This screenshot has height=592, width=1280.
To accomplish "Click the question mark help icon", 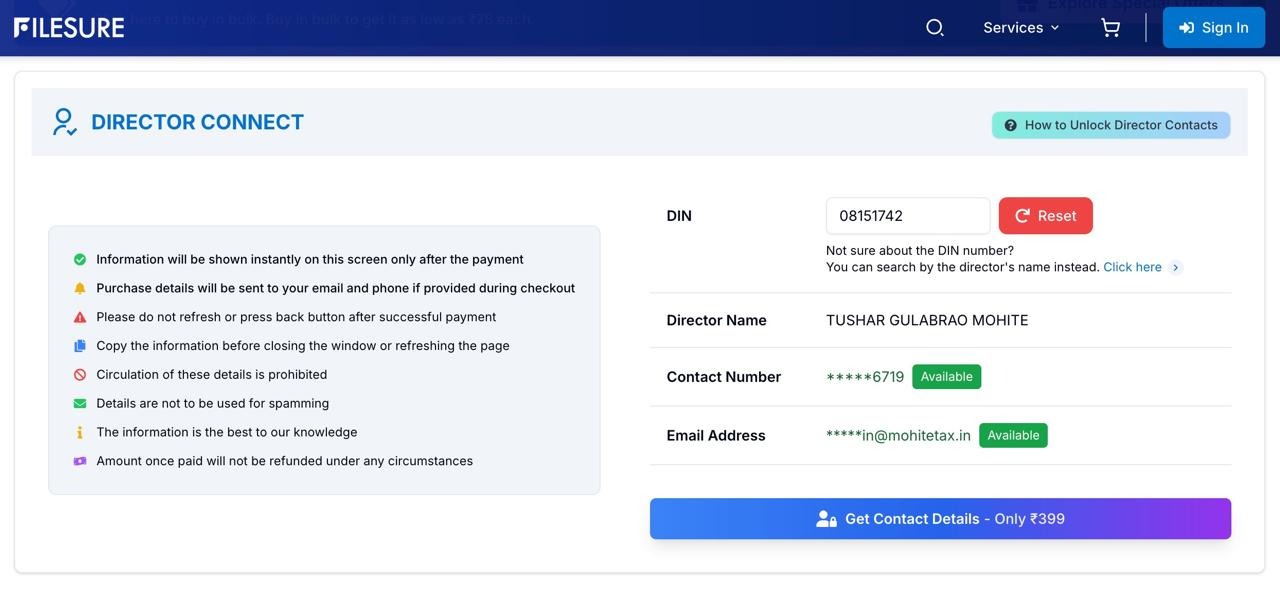I will 1010,125.
